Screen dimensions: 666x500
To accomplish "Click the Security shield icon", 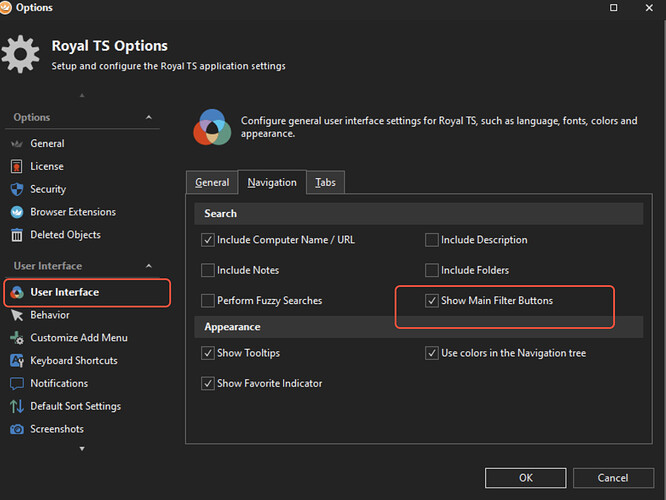I will 17,190.
